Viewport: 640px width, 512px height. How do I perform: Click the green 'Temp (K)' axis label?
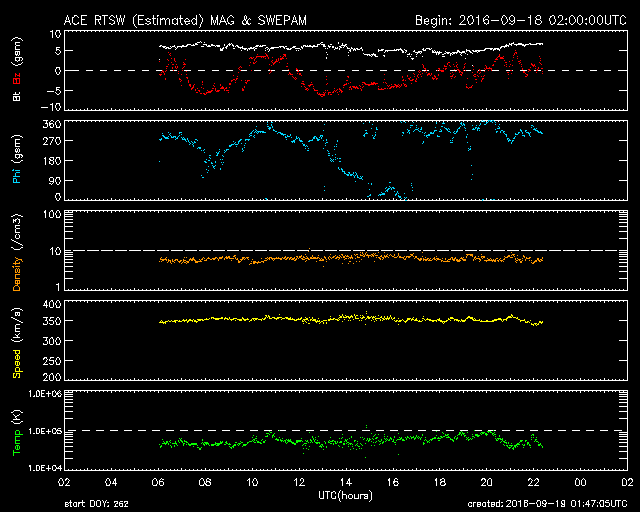click(x=17, y=433)
